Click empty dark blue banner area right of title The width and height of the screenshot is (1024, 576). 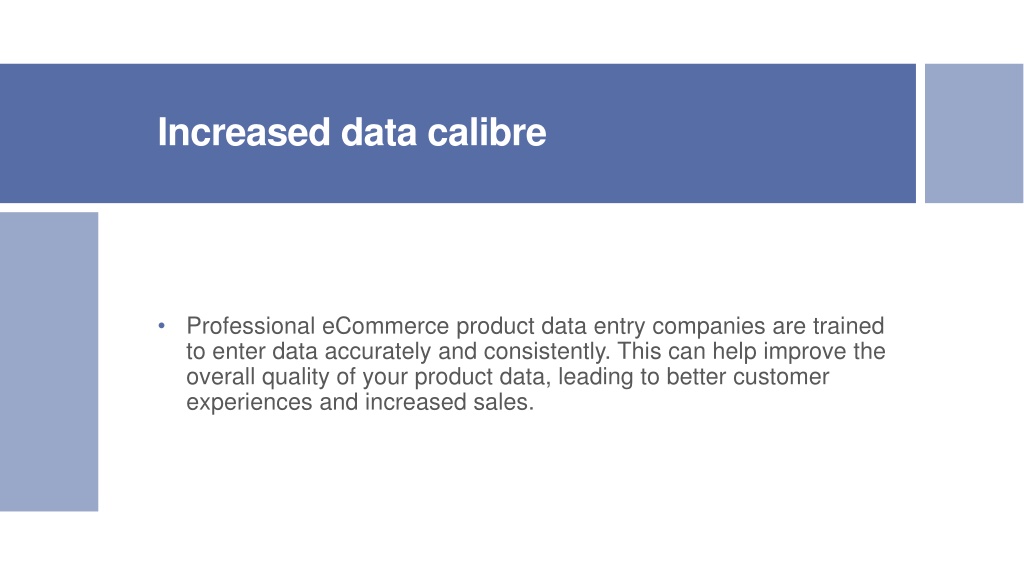[x=731, y=133]
